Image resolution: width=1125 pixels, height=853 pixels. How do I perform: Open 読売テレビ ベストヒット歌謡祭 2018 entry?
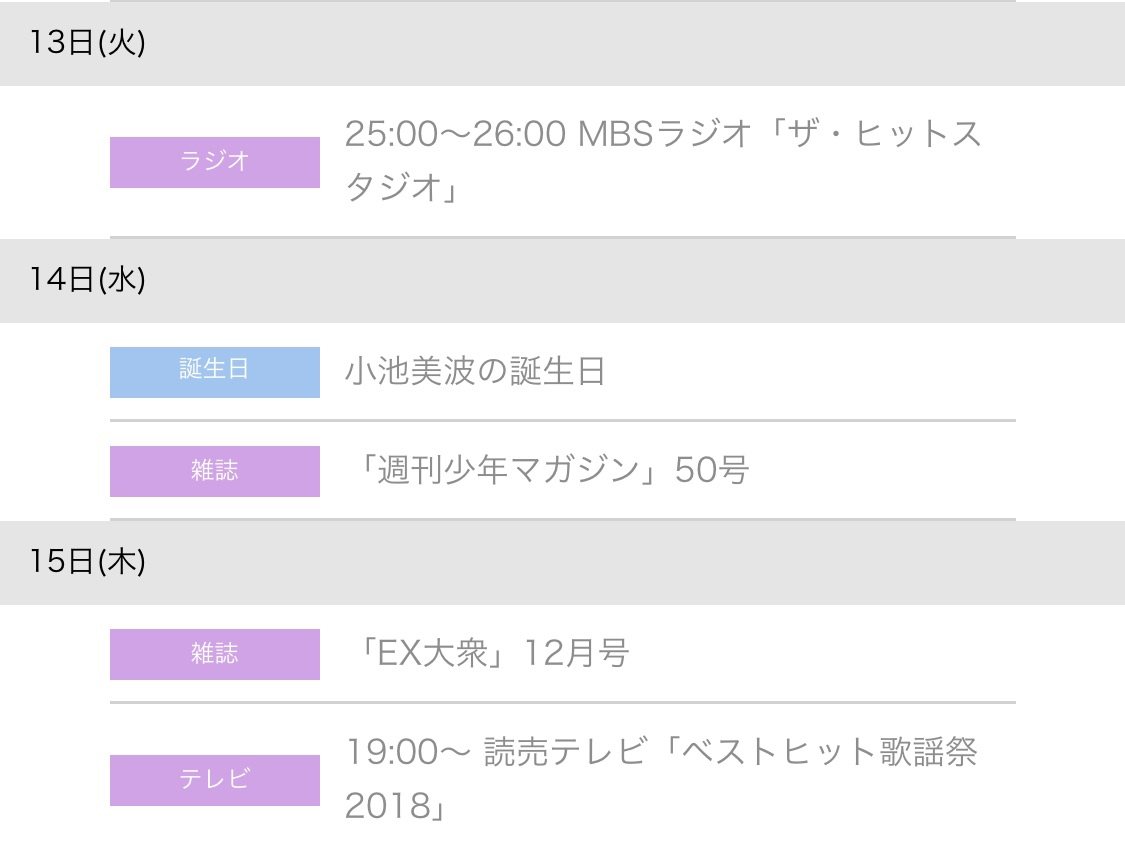(x=661, y=778)
